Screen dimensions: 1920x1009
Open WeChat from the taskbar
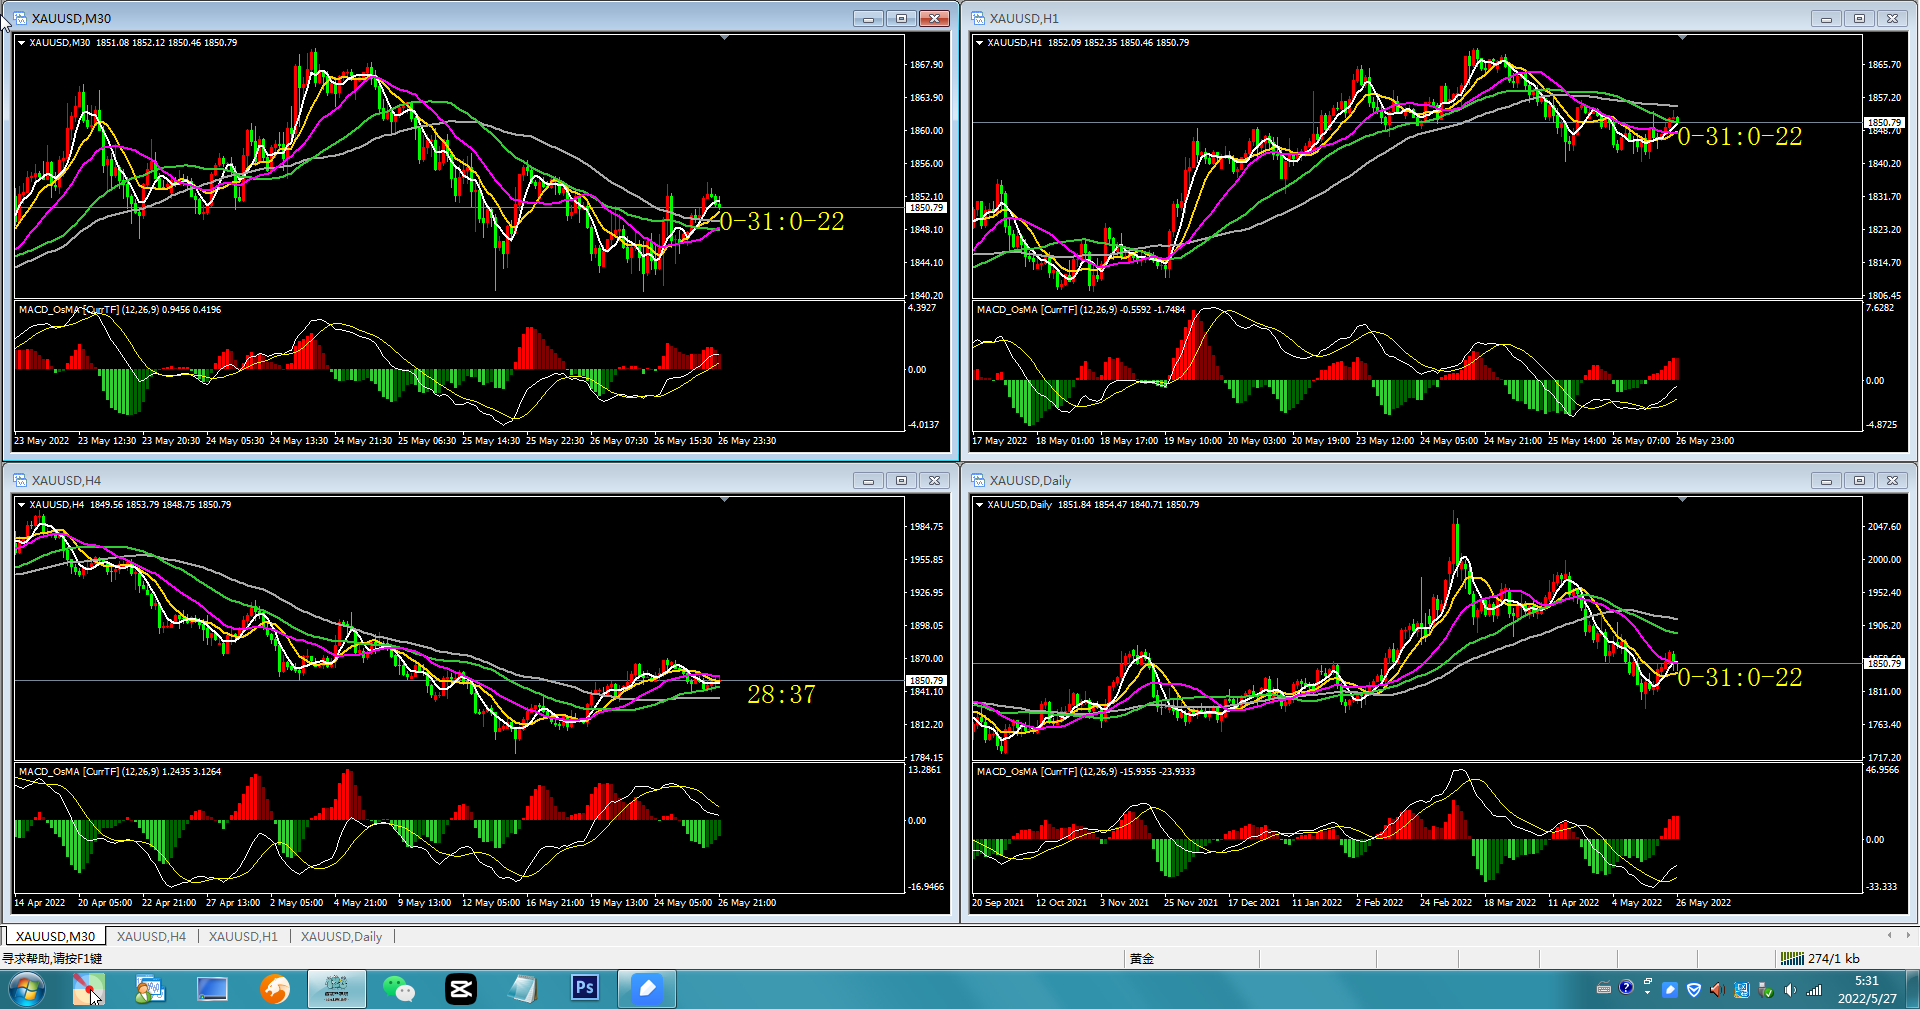(399, 989)
